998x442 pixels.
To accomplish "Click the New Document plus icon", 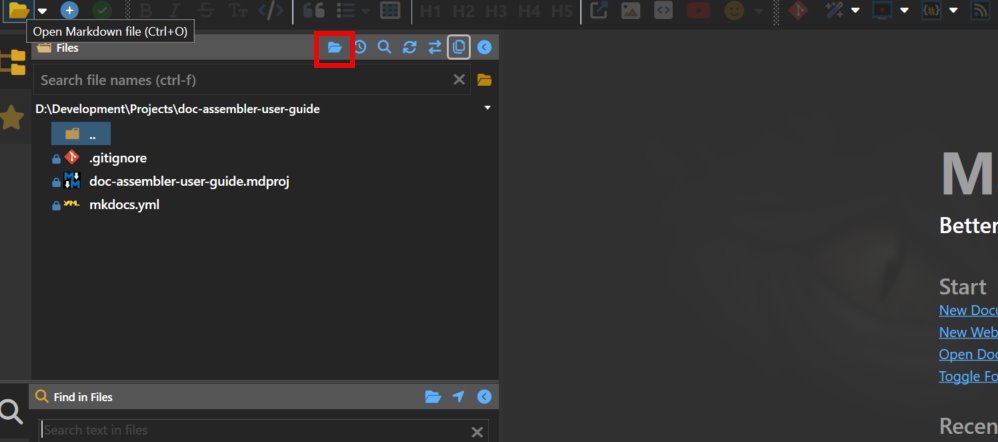I will (x=69, y=10).
